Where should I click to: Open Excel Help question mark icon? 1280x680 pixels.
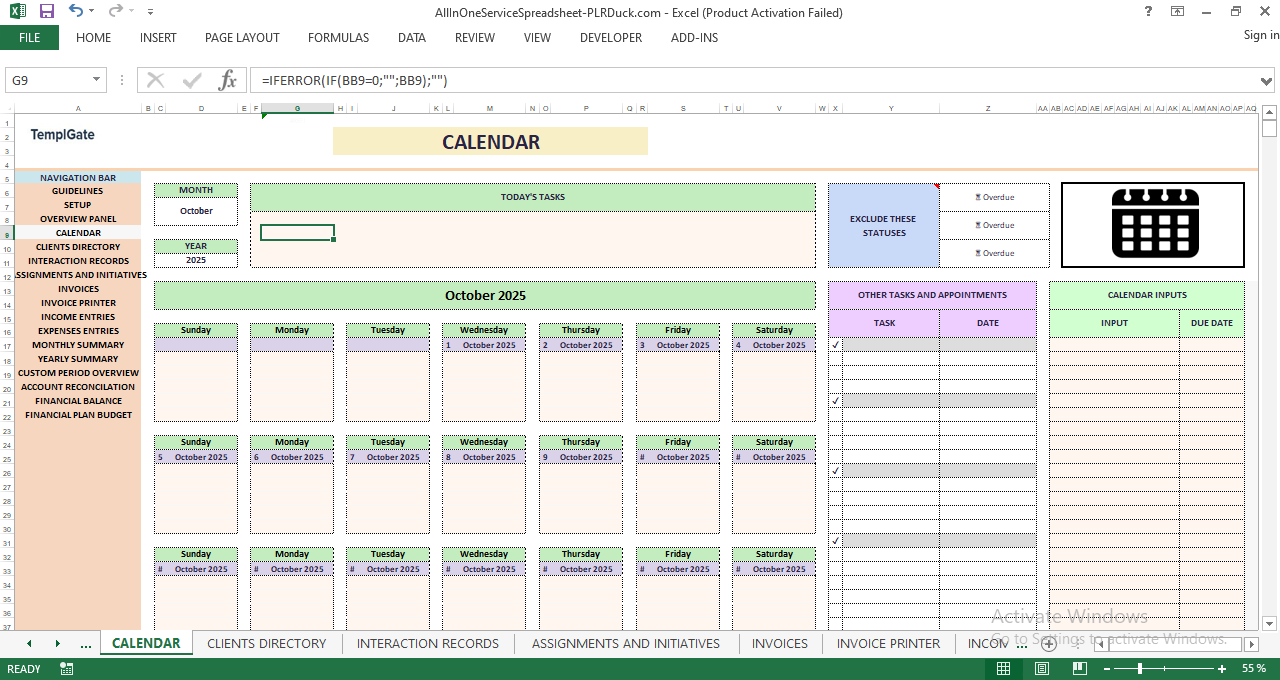[x=1148, y=12]
